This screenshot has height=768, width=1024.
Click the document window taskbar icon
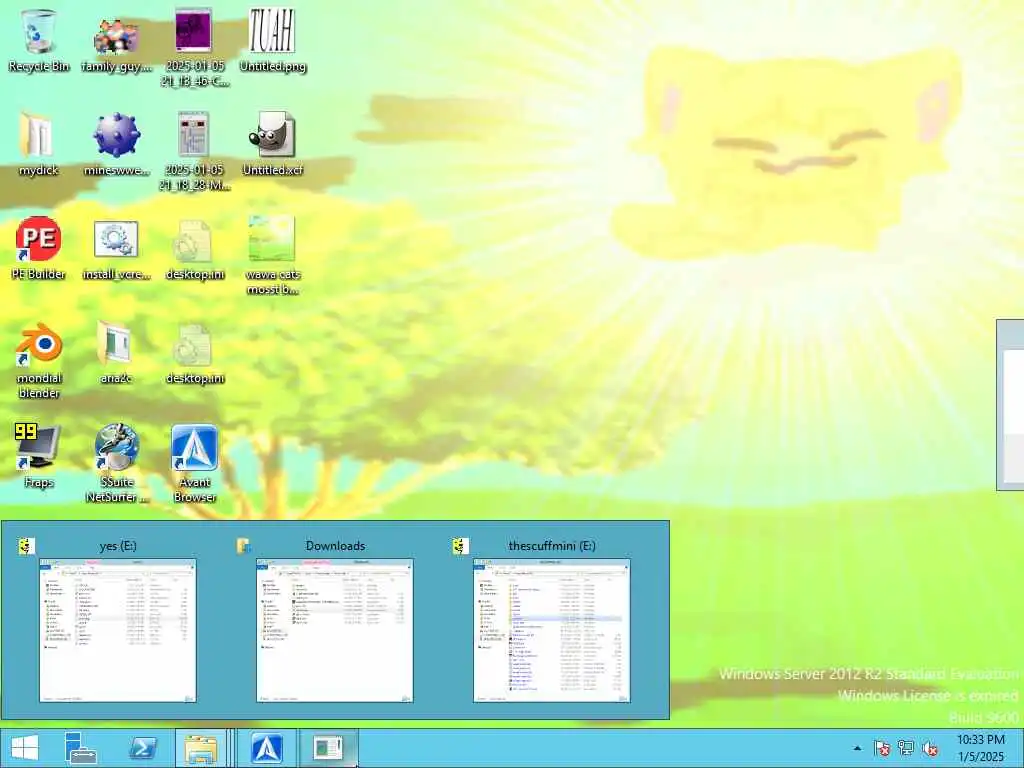pyautogui.click(x=328, y=748)
